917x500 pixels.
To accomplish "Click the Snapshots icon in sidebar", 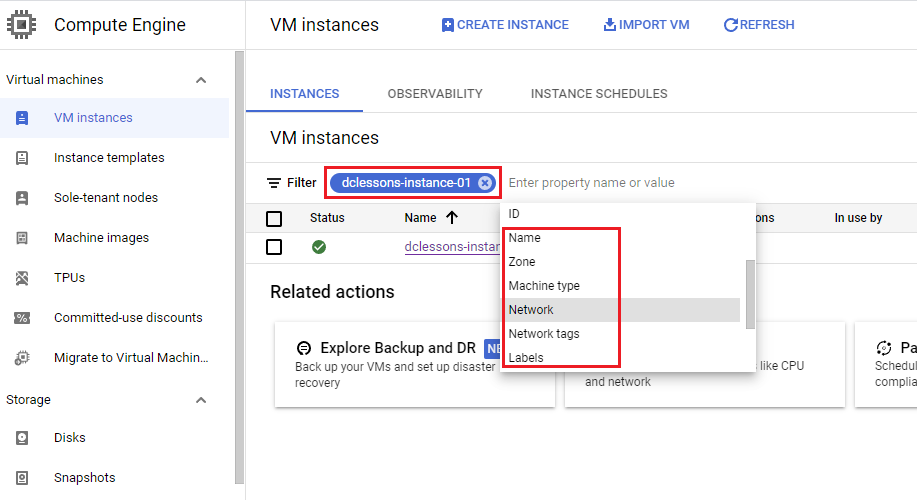I will pyautogui.click(x=22, y=478).
